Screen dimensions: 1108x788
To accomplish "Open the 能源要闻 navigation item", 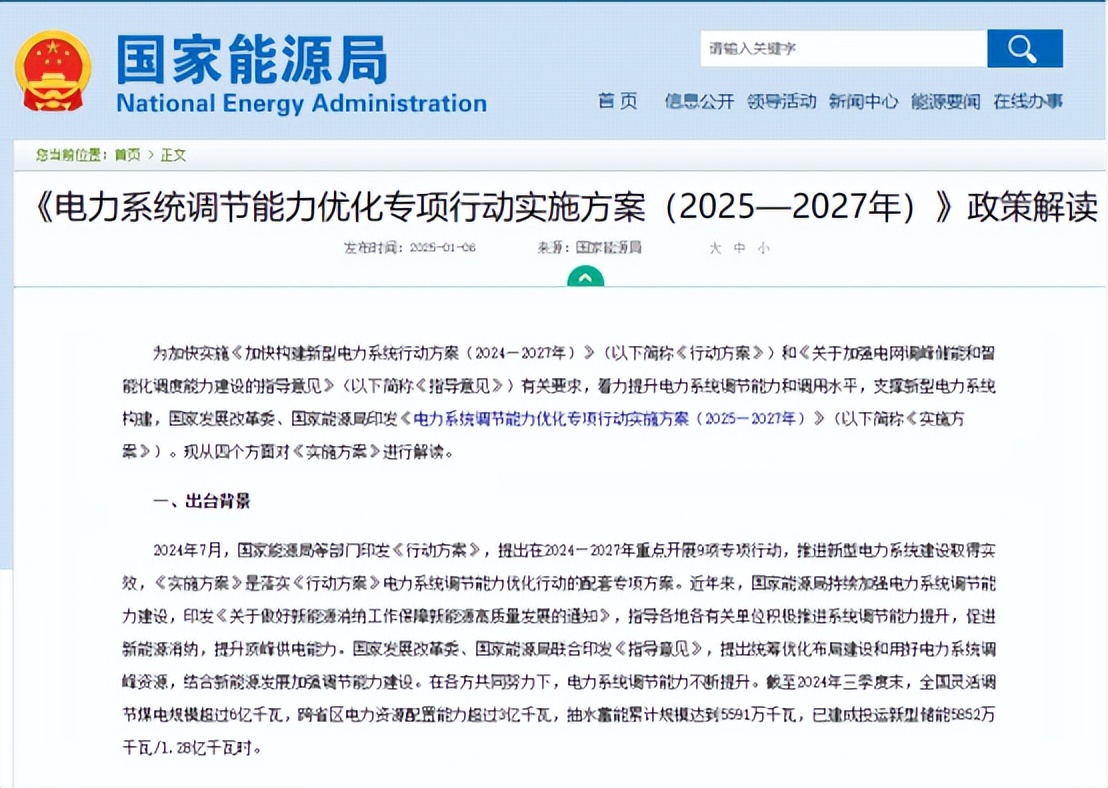I will (945, 102).
